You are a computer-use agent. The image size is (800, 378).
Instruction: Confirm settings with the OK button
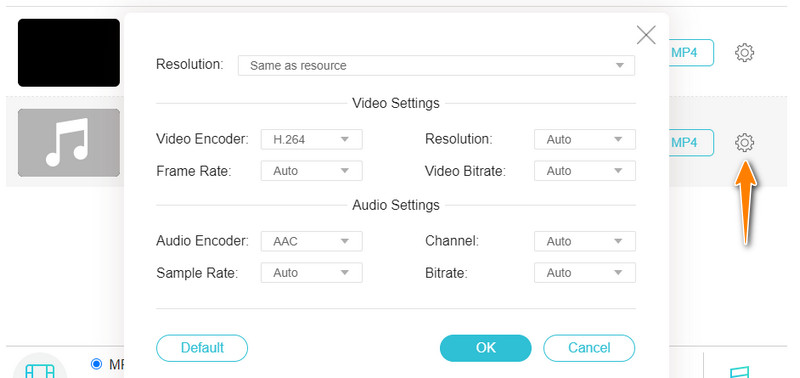coord(486,348)
